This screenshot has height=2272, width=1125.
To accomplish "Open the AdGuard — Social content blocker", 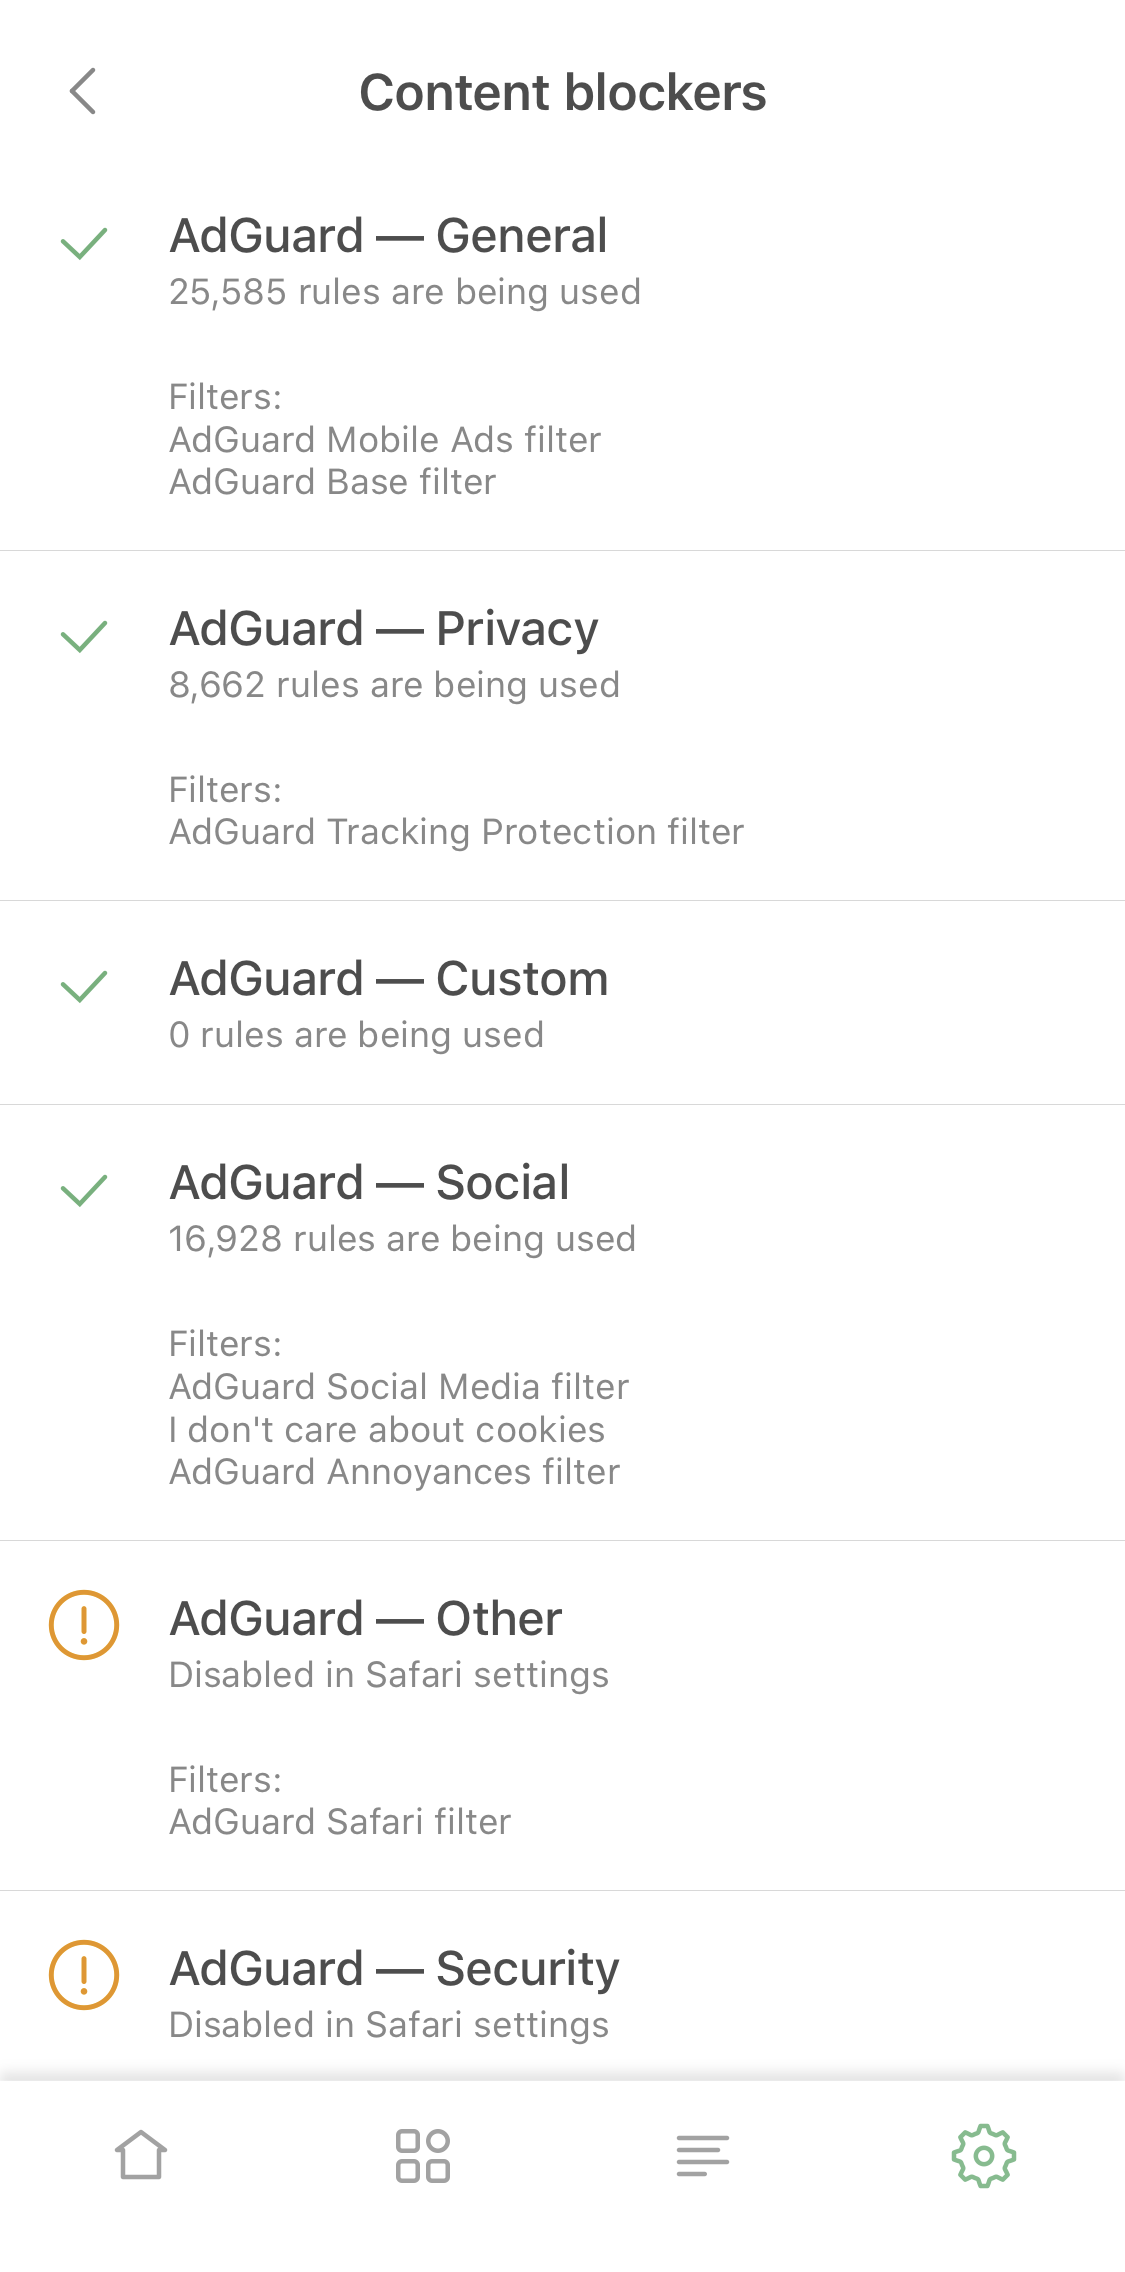I will pos(370,1183).
